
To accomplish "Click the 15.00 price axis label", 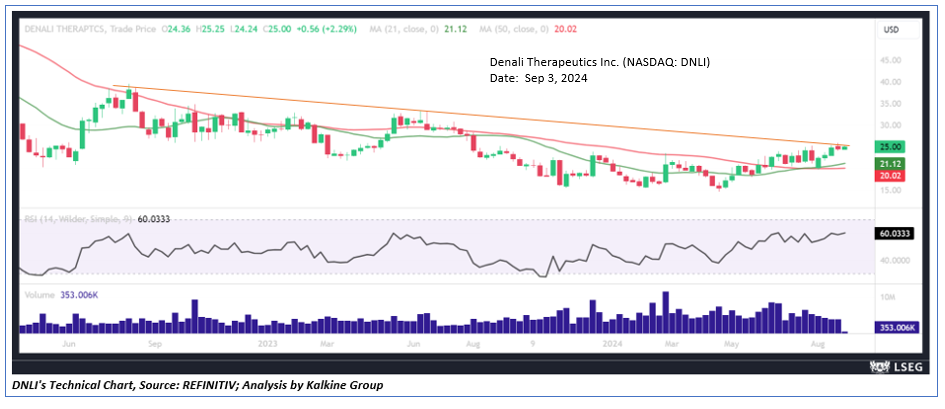I will (890, 190).
